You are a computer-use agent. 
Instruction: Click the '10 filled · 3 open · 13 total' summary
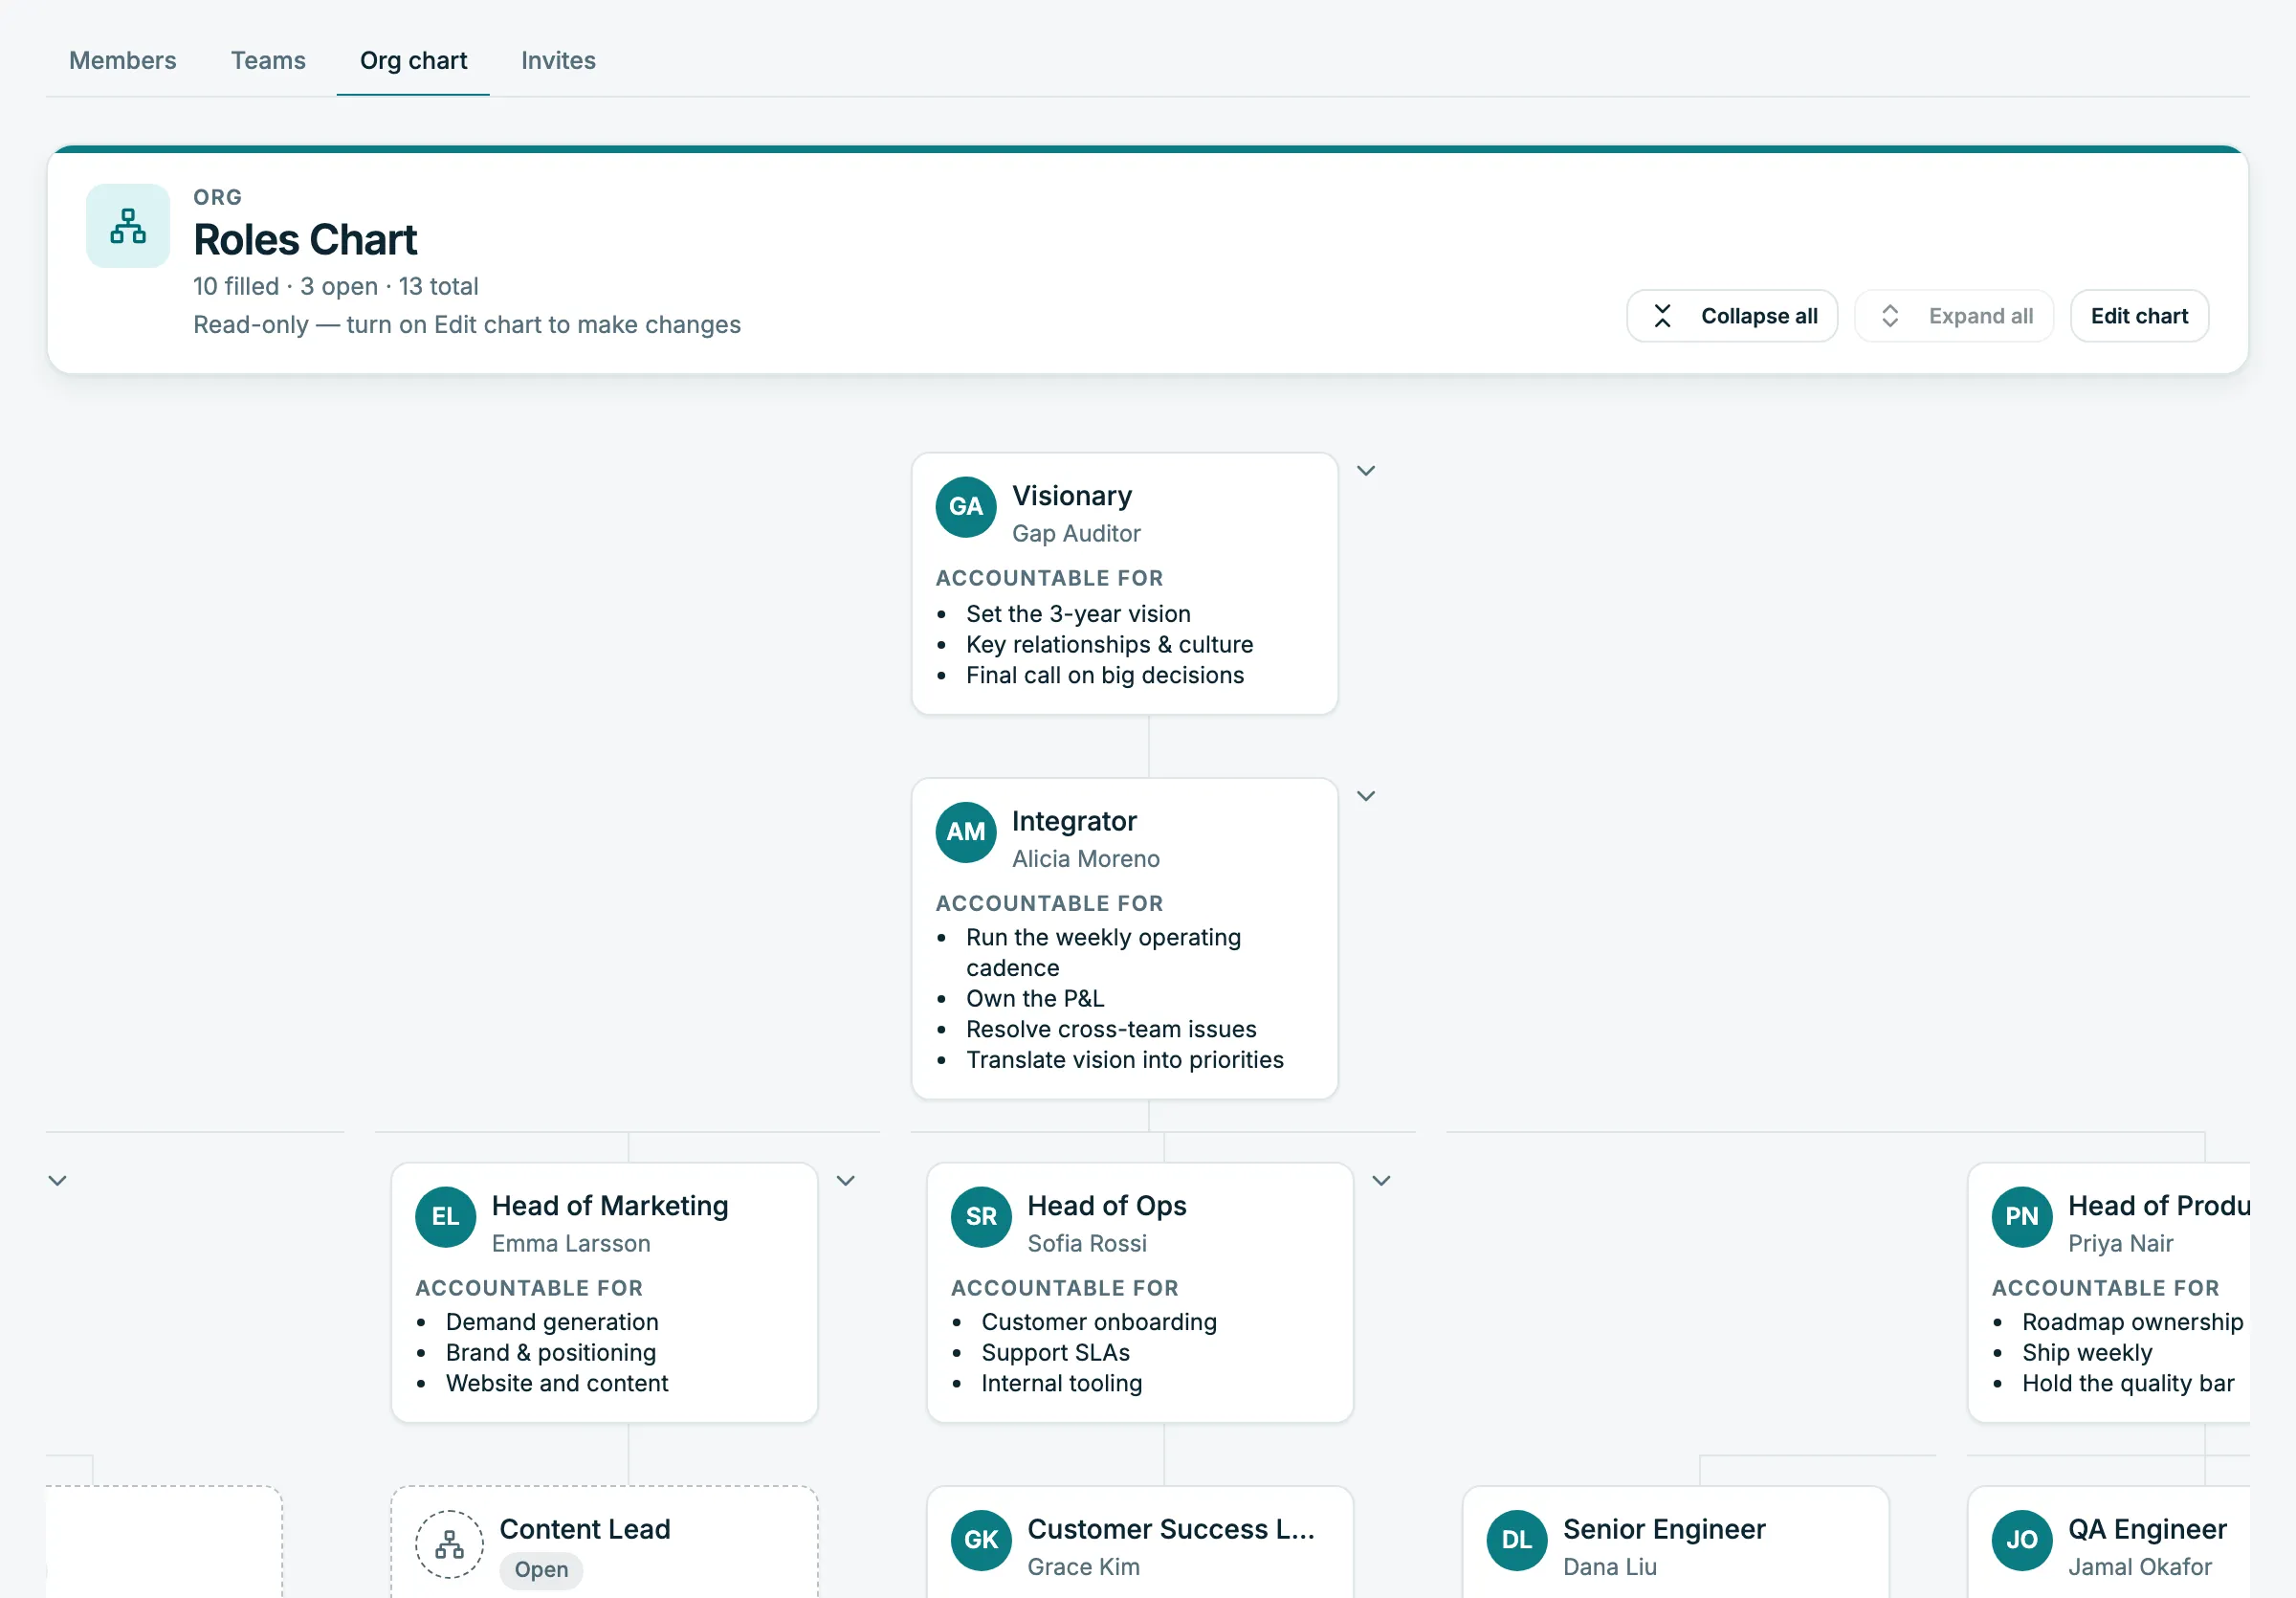[x=336, y=287]
